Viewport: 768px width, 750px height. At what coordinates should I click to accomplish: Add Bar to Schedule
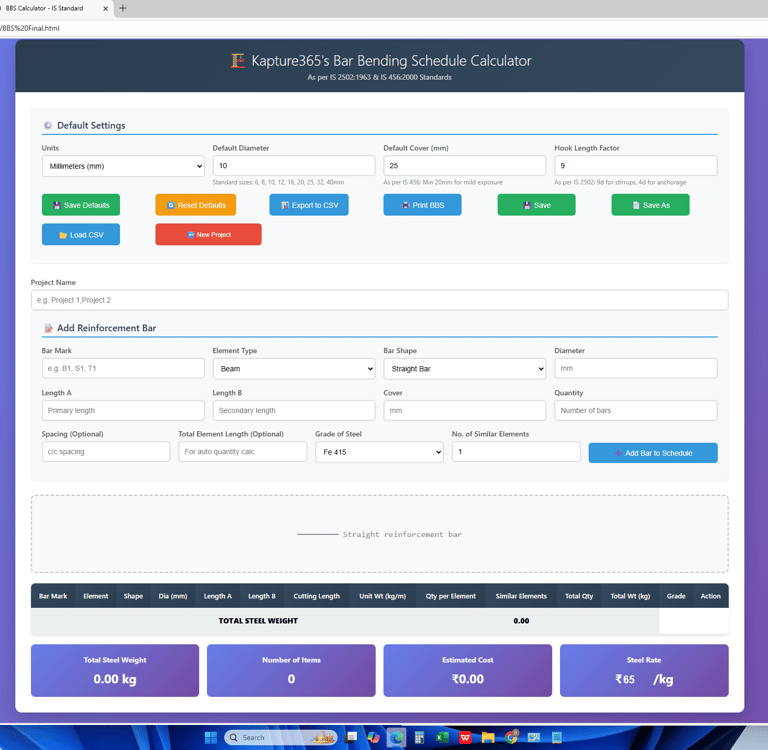pyautogui.click(x=653, y=453)
